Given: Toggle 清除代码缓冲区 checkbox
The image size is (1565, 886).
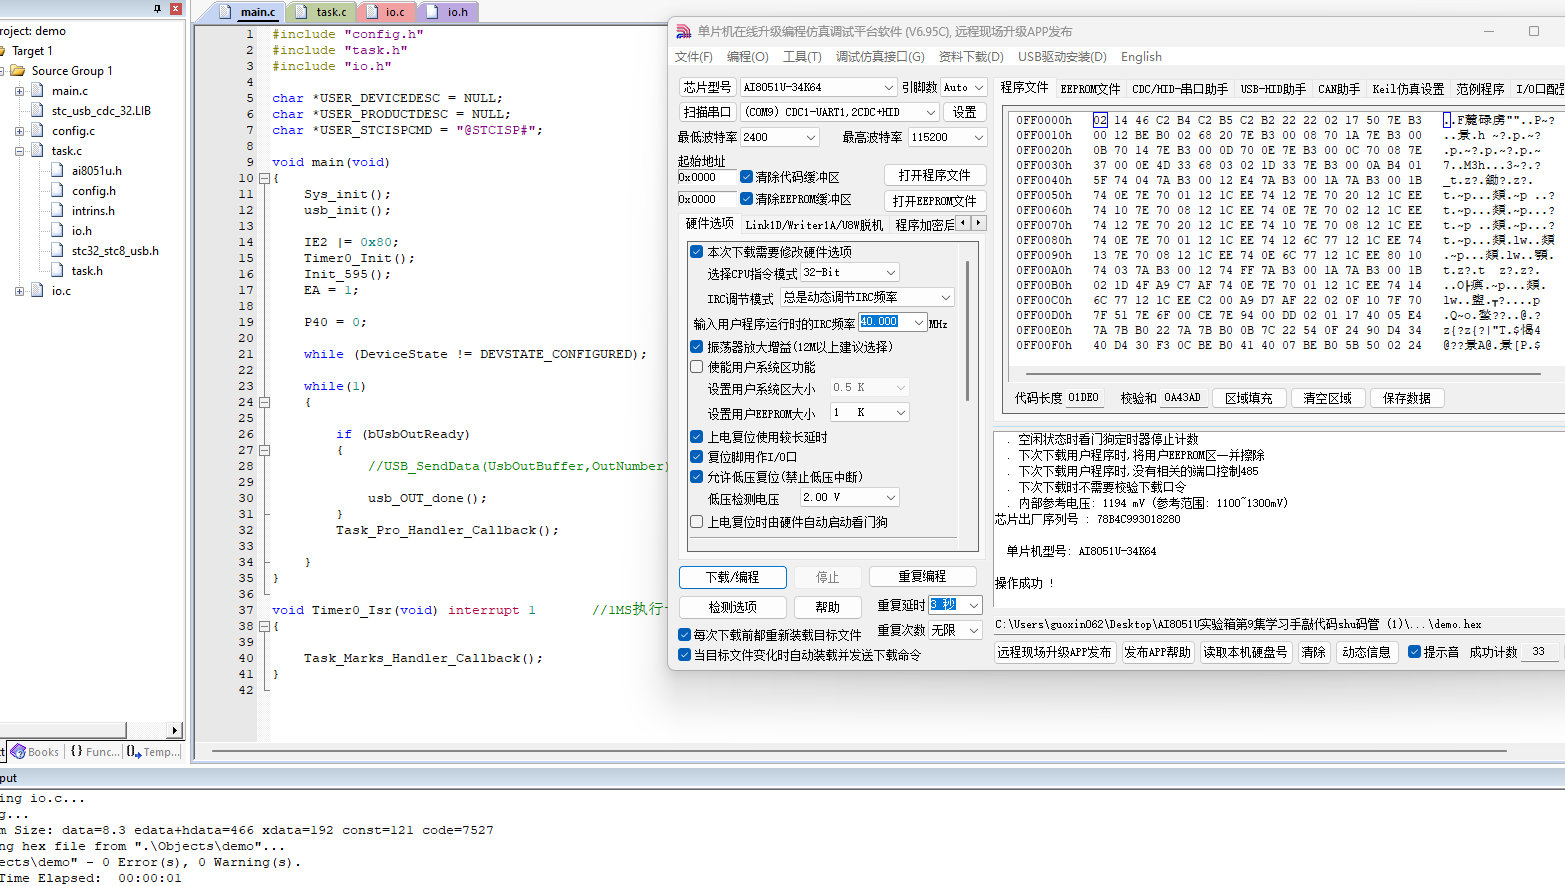Looking at the screenshot, I should [x=746, y=176].
